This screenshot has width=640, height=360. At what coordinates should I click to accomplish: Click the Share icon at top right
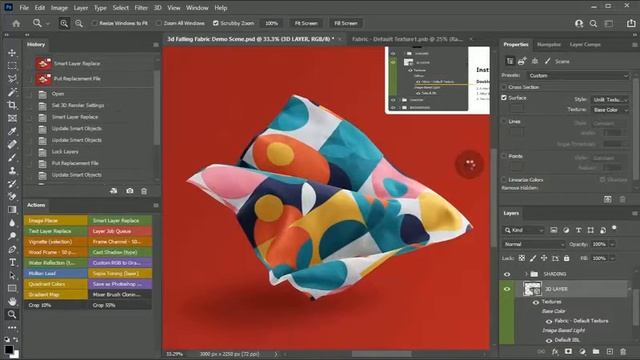tap(631, 23)
